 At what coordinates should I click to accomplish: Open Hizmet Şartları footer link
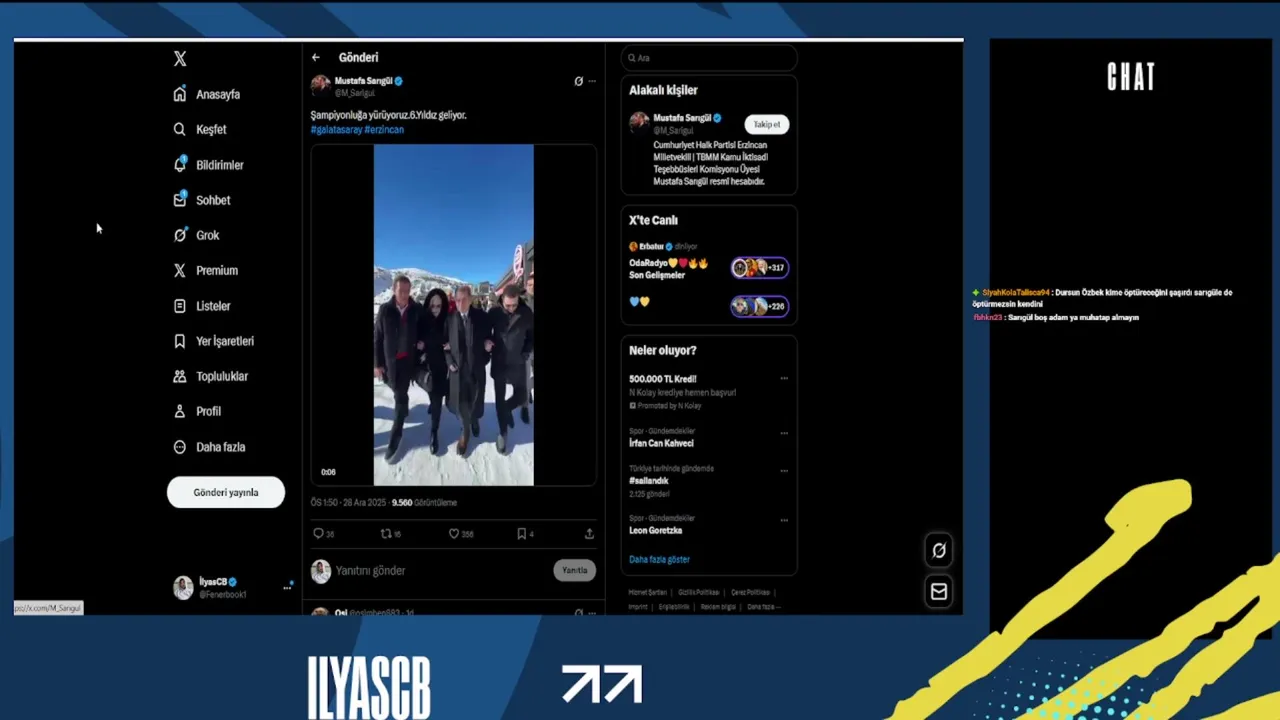tap(648, 592)
